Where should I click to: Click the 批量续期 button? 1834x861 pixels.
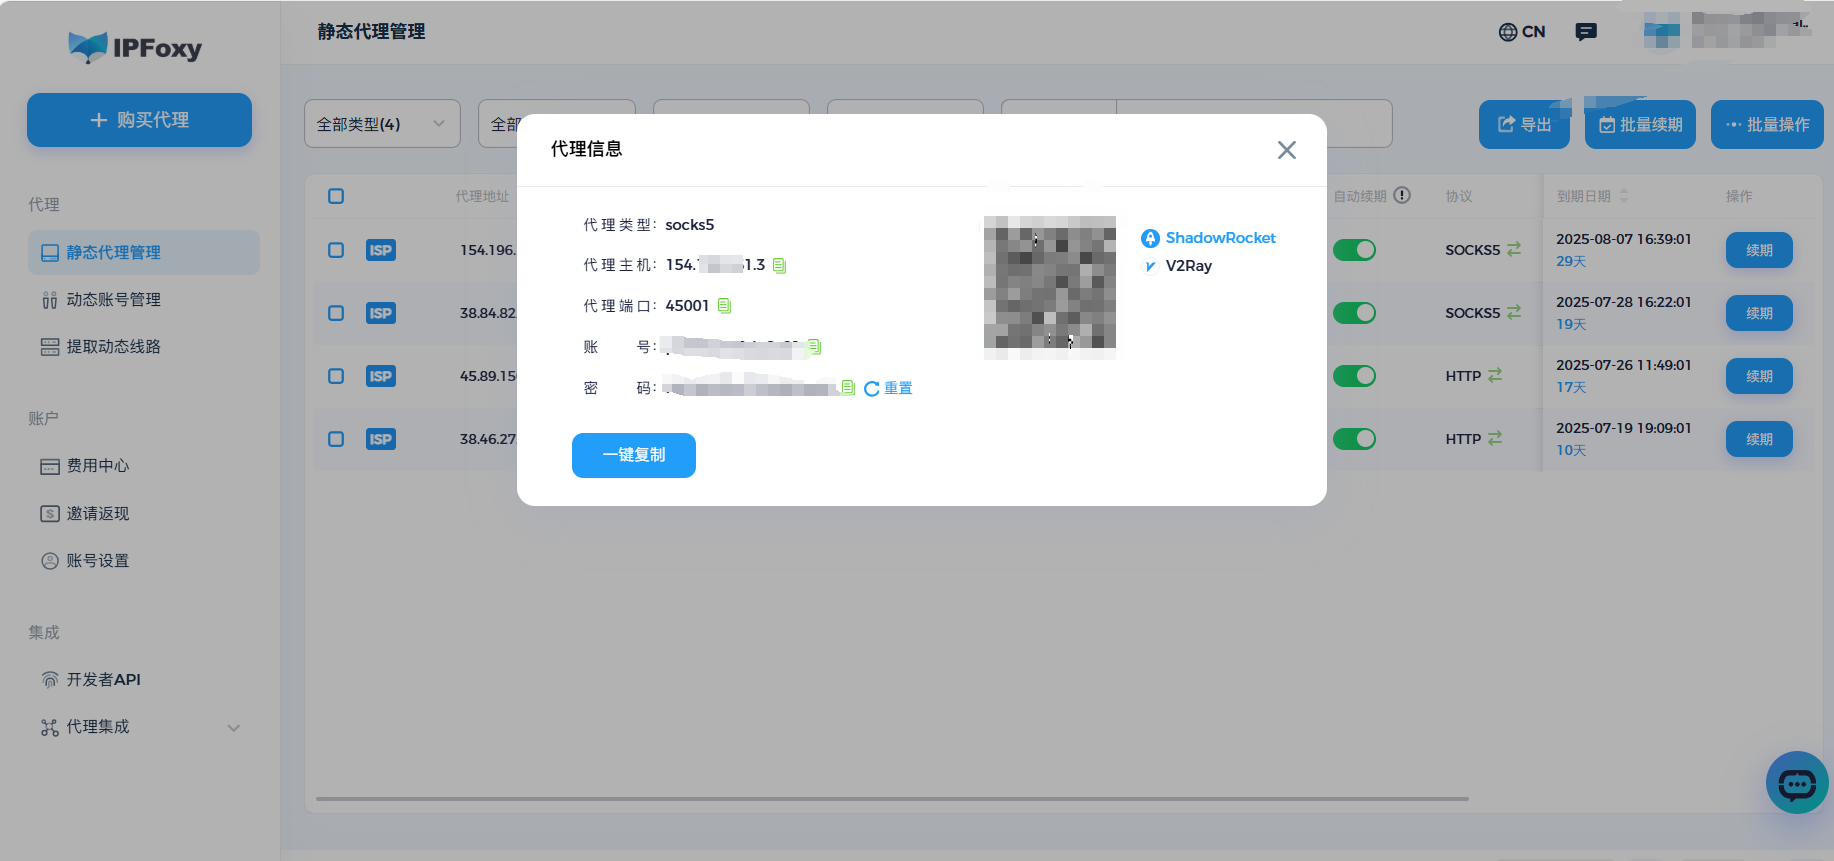(1640, 125)
